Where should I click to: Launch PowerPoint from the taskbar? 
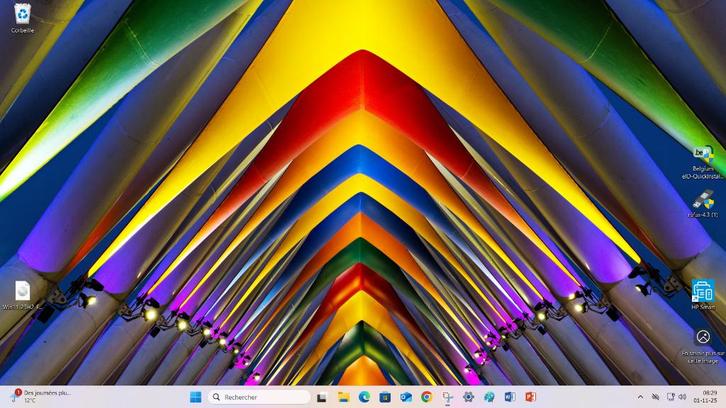pos(531,397)
